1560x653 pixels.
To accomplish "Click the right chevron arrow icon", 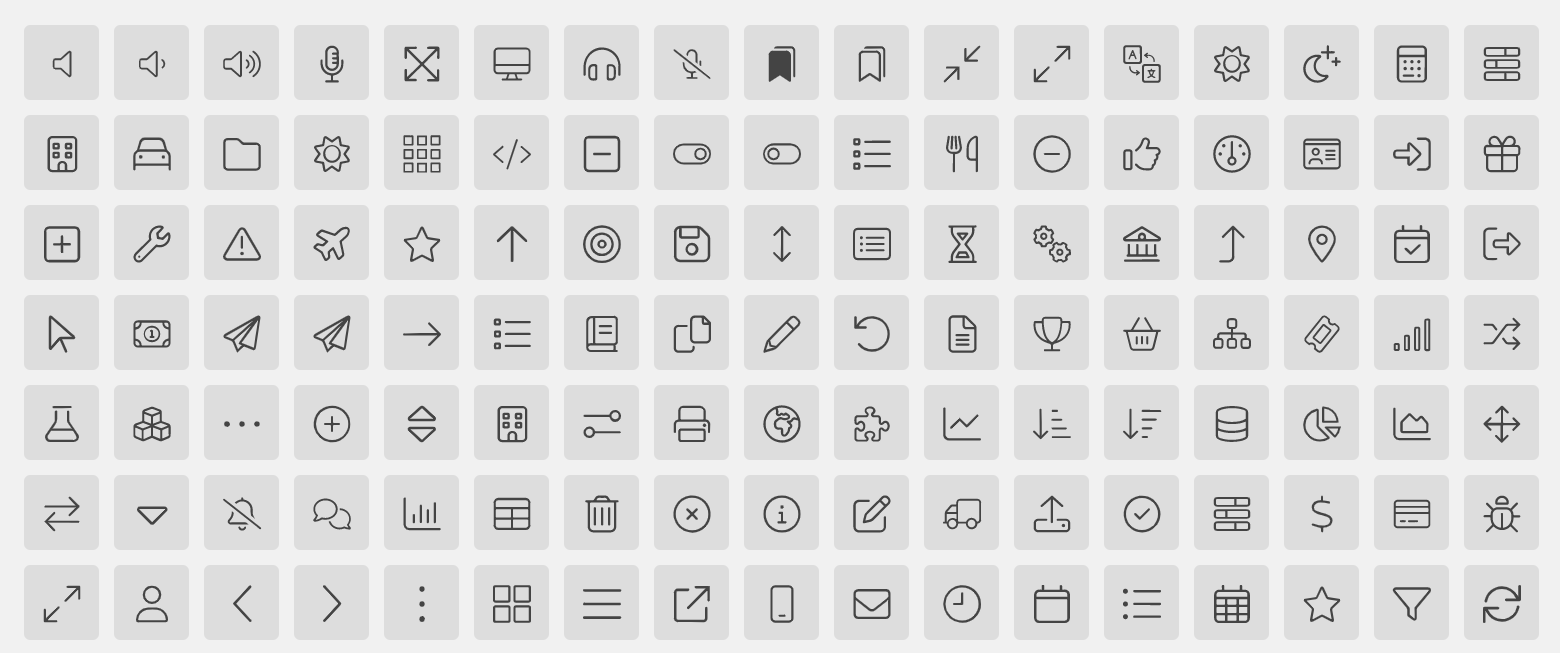I will (332, 603).
